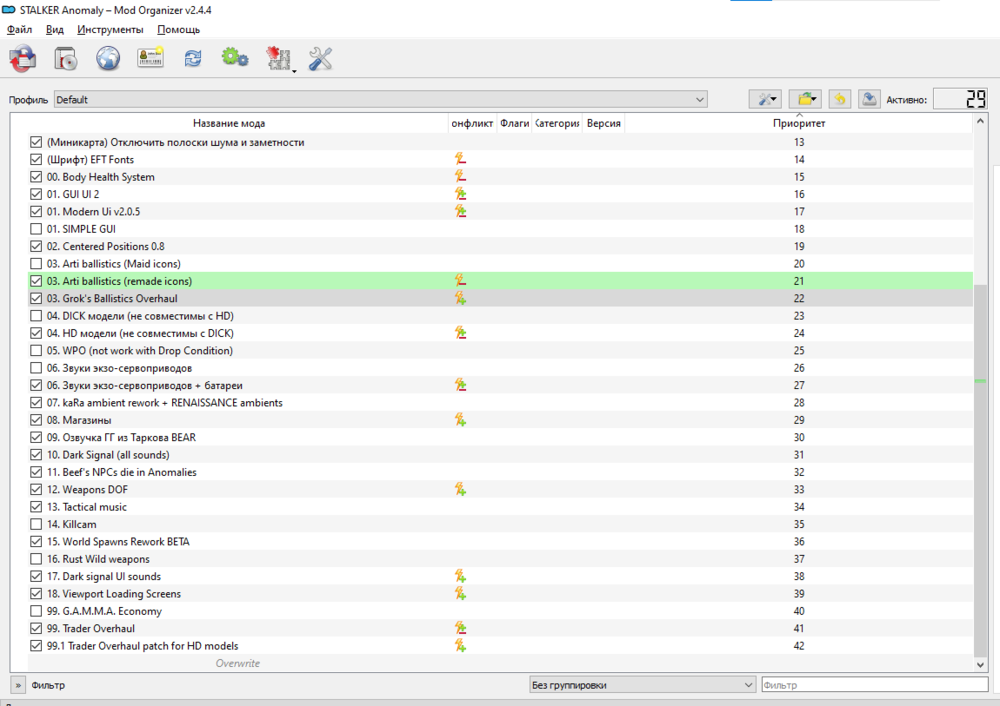Open the Nexus globe icon

click(108, 59)
